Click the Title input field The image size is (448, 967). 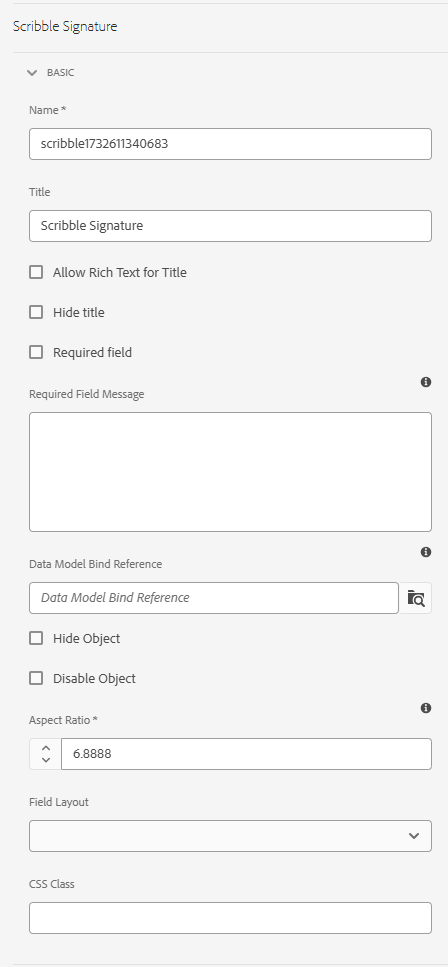point(230,226)
